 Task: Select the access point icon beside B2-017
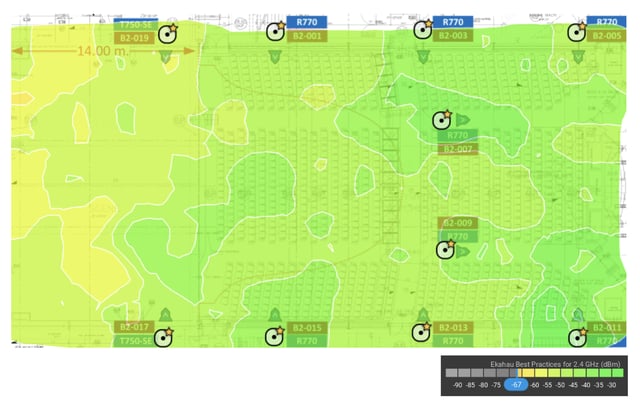[164, 337]
